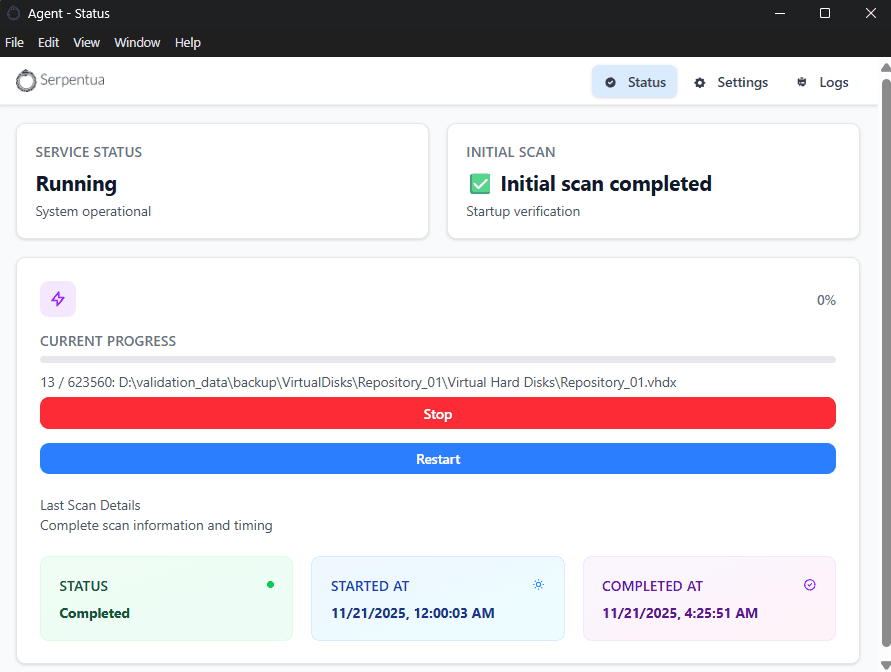Image resolution: width=891 pixels, height=672 pixels.
Task: Select the shield icon on the Status tab
Action: click(610, 82)
